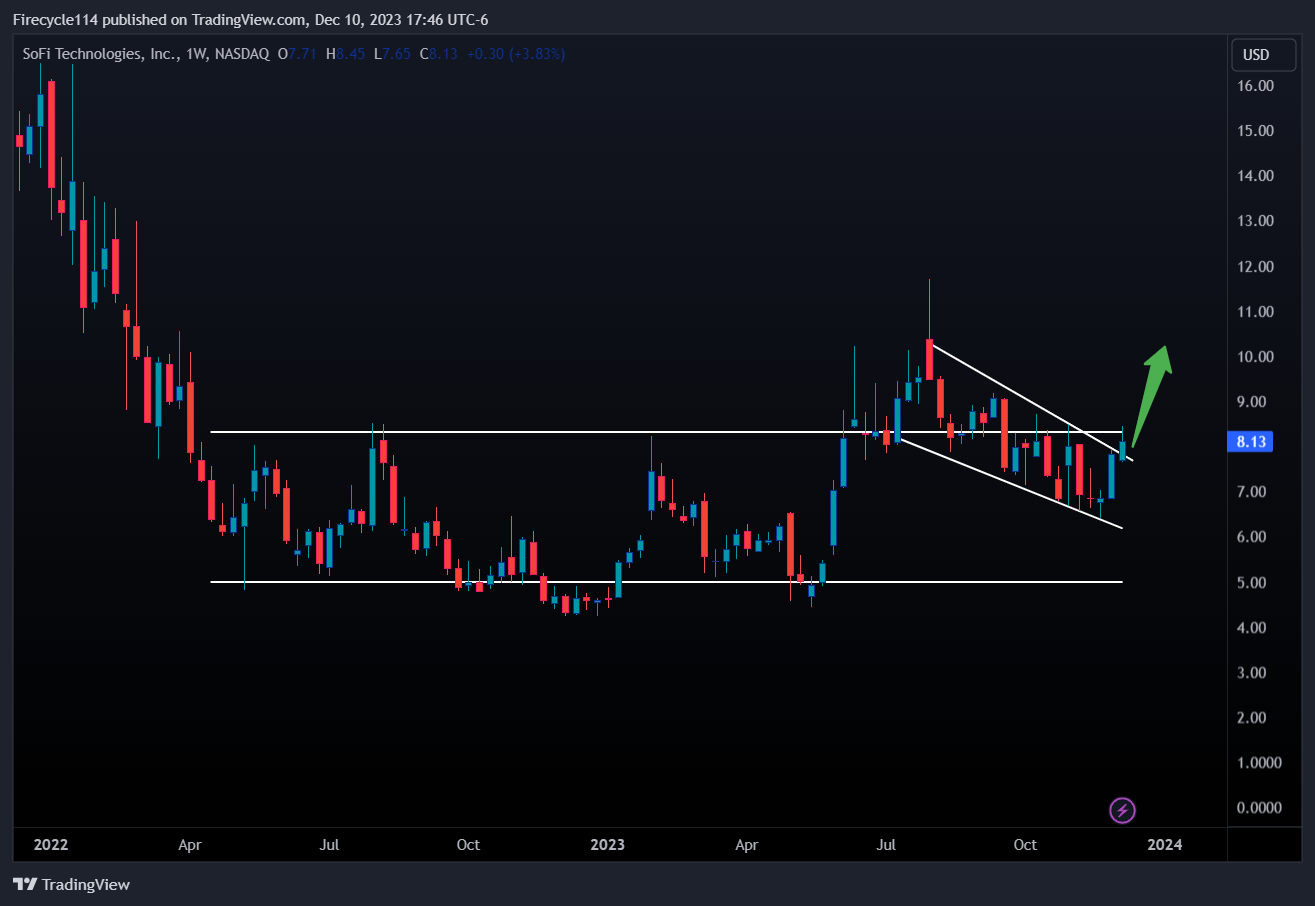
Task: Click the Oct label right of 2023
Action: coord(1025,845)
